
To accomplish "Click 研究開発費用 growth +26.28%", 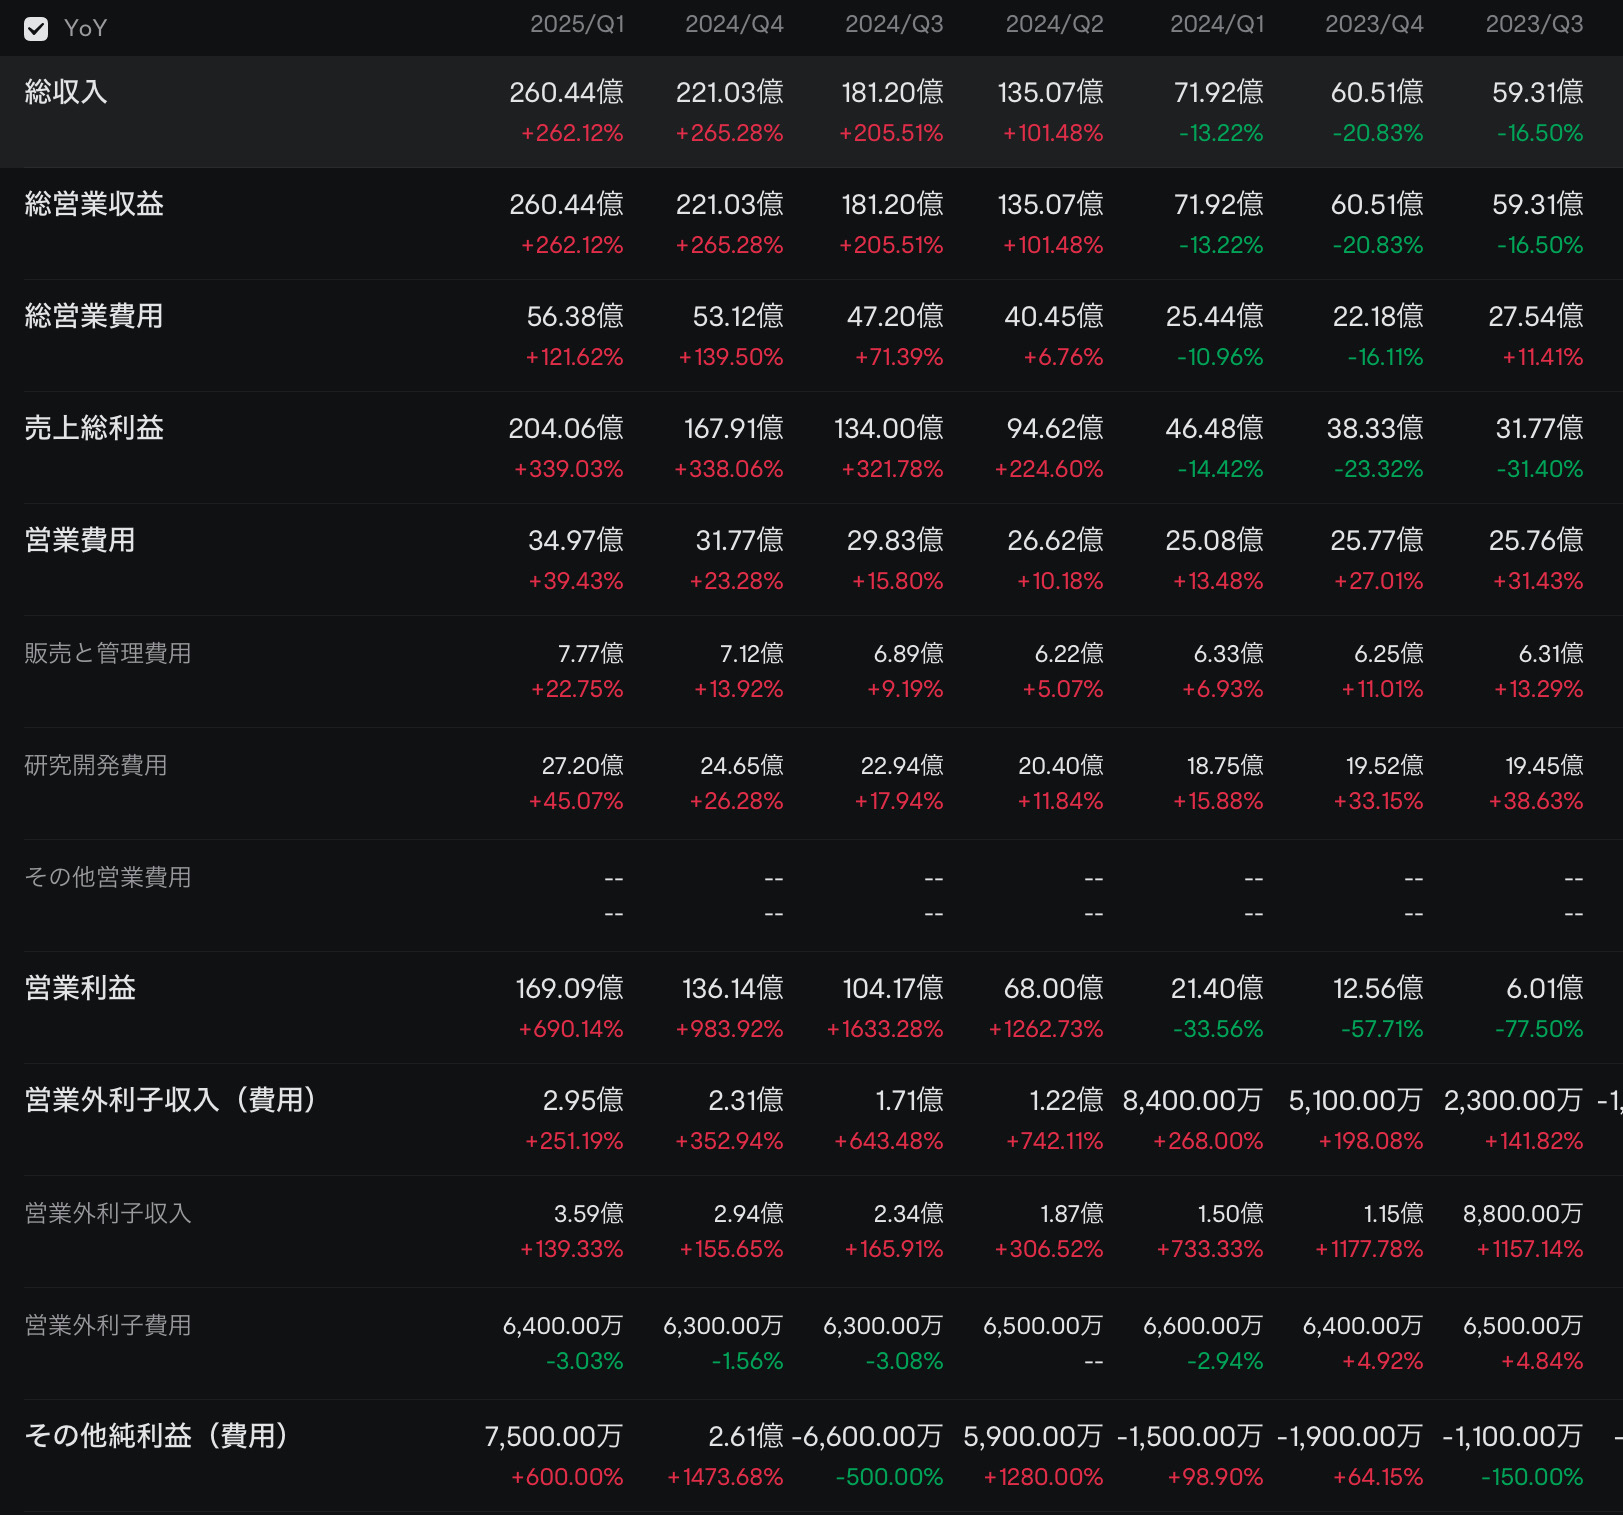I will pyautogui.click(x=736, y=801).
